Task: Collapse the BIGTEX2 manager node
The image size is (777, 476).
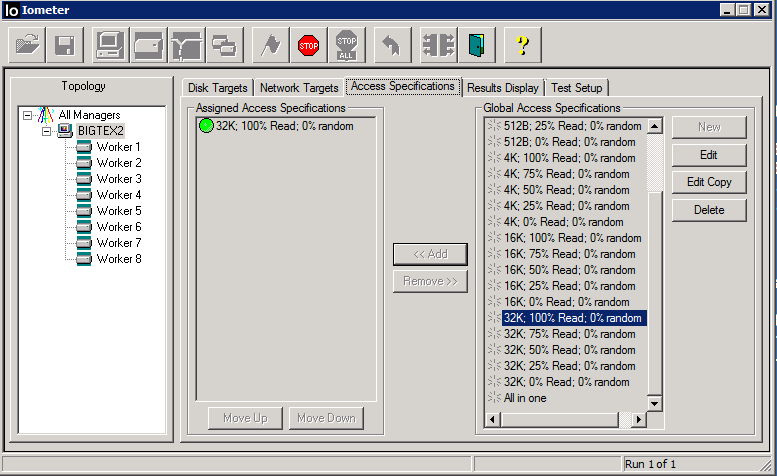Action: click(x=46, y=131)
